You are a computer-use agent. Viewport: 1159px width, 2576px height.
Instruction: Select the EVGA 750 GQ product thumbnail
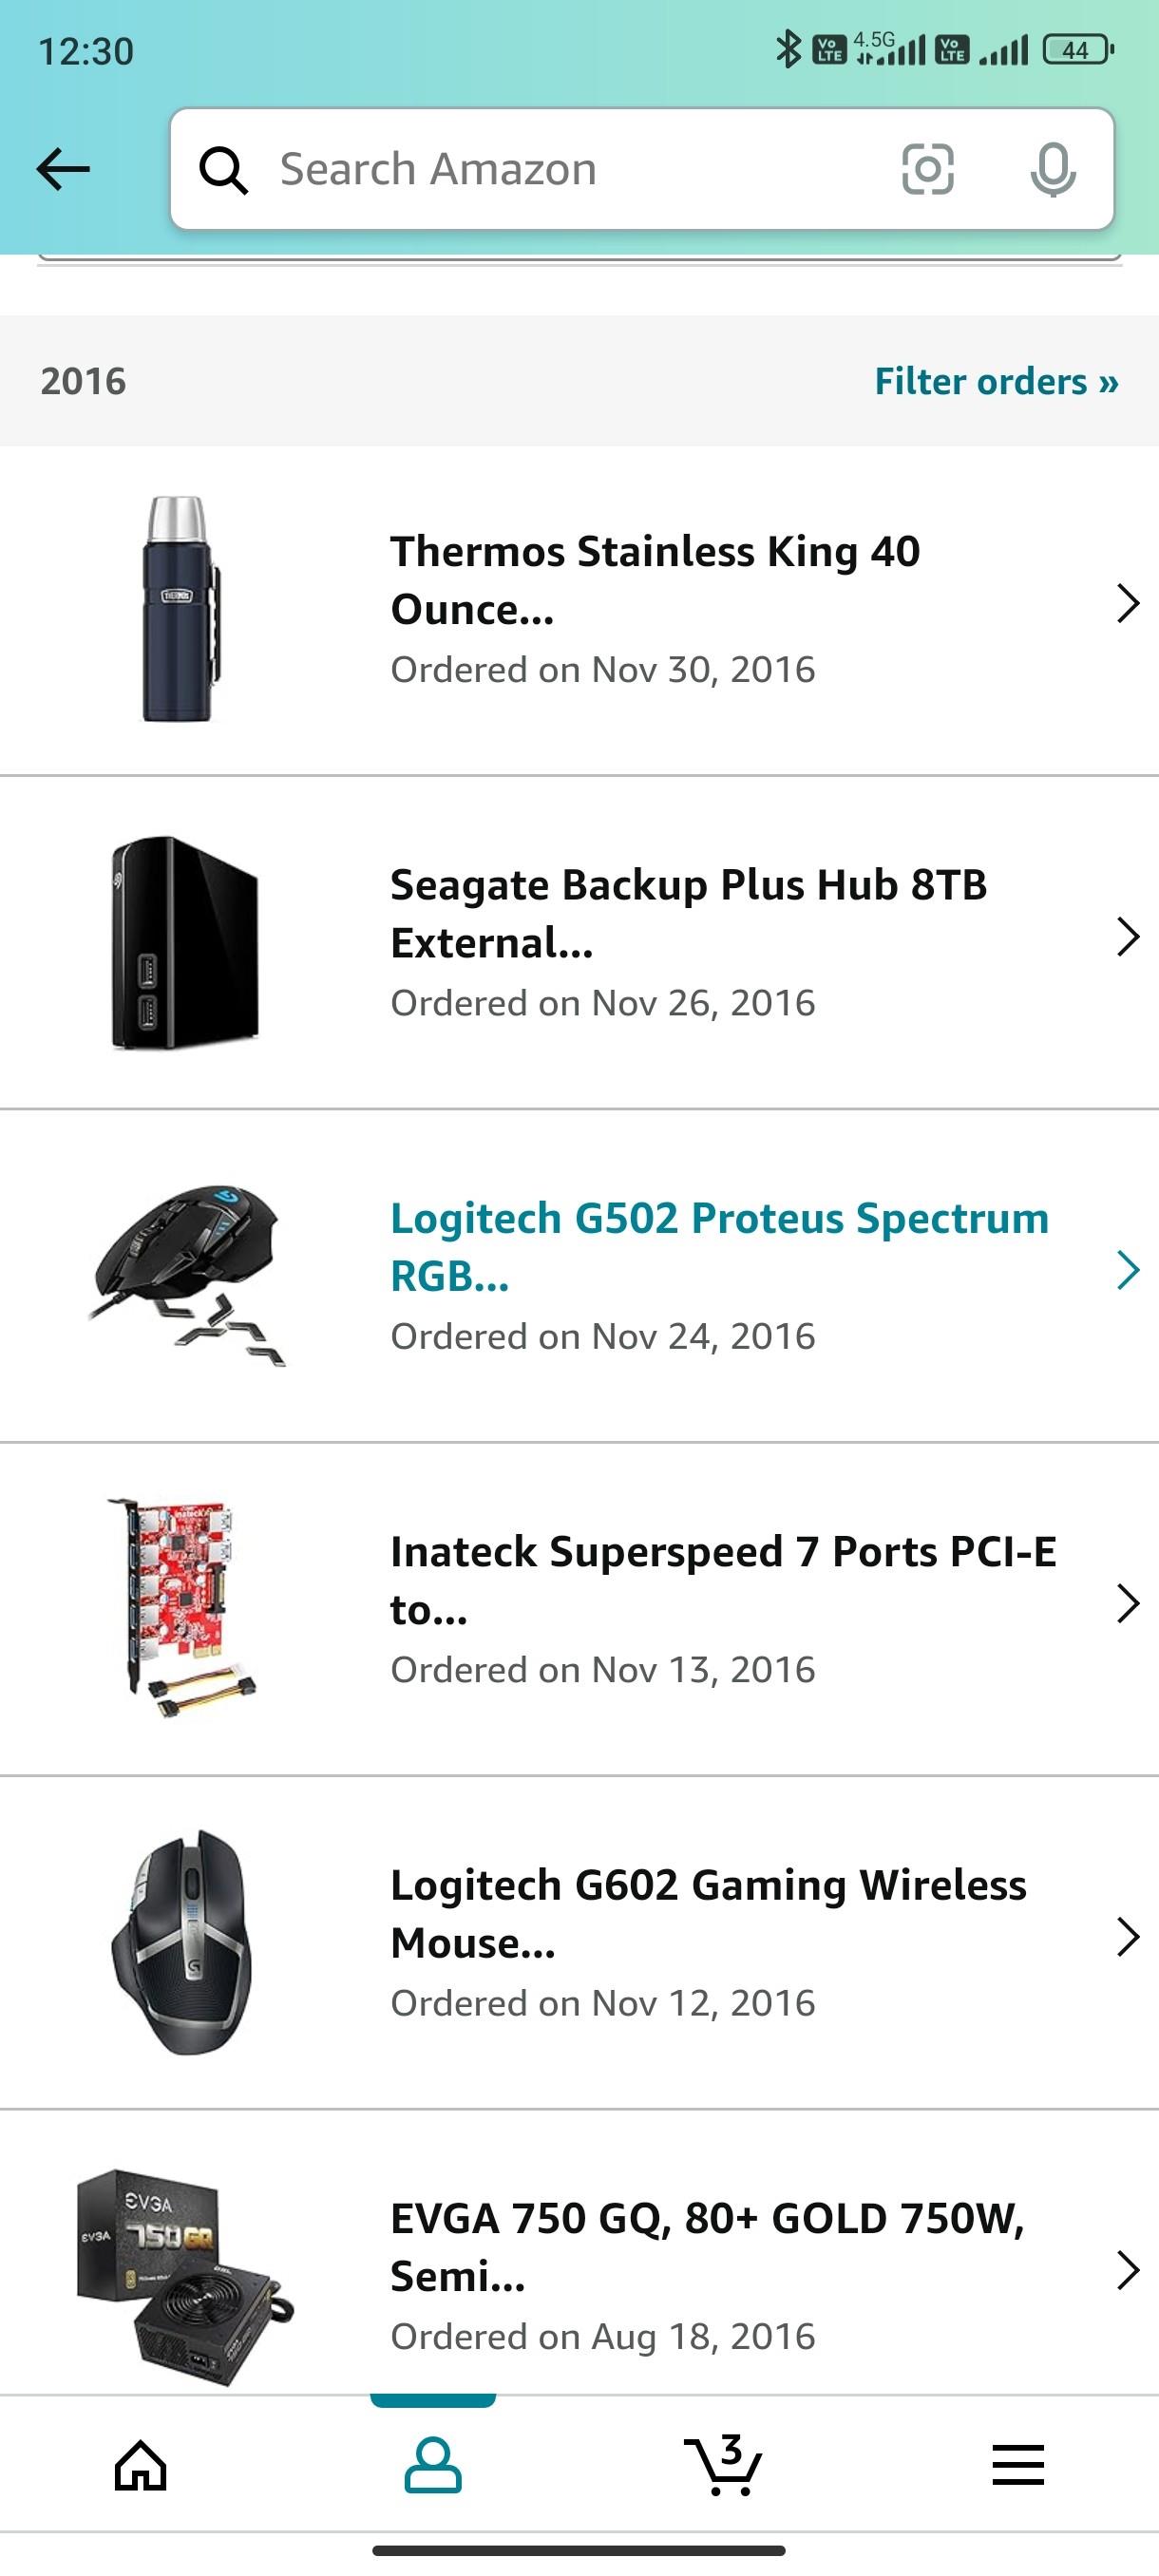(185, 2274)
